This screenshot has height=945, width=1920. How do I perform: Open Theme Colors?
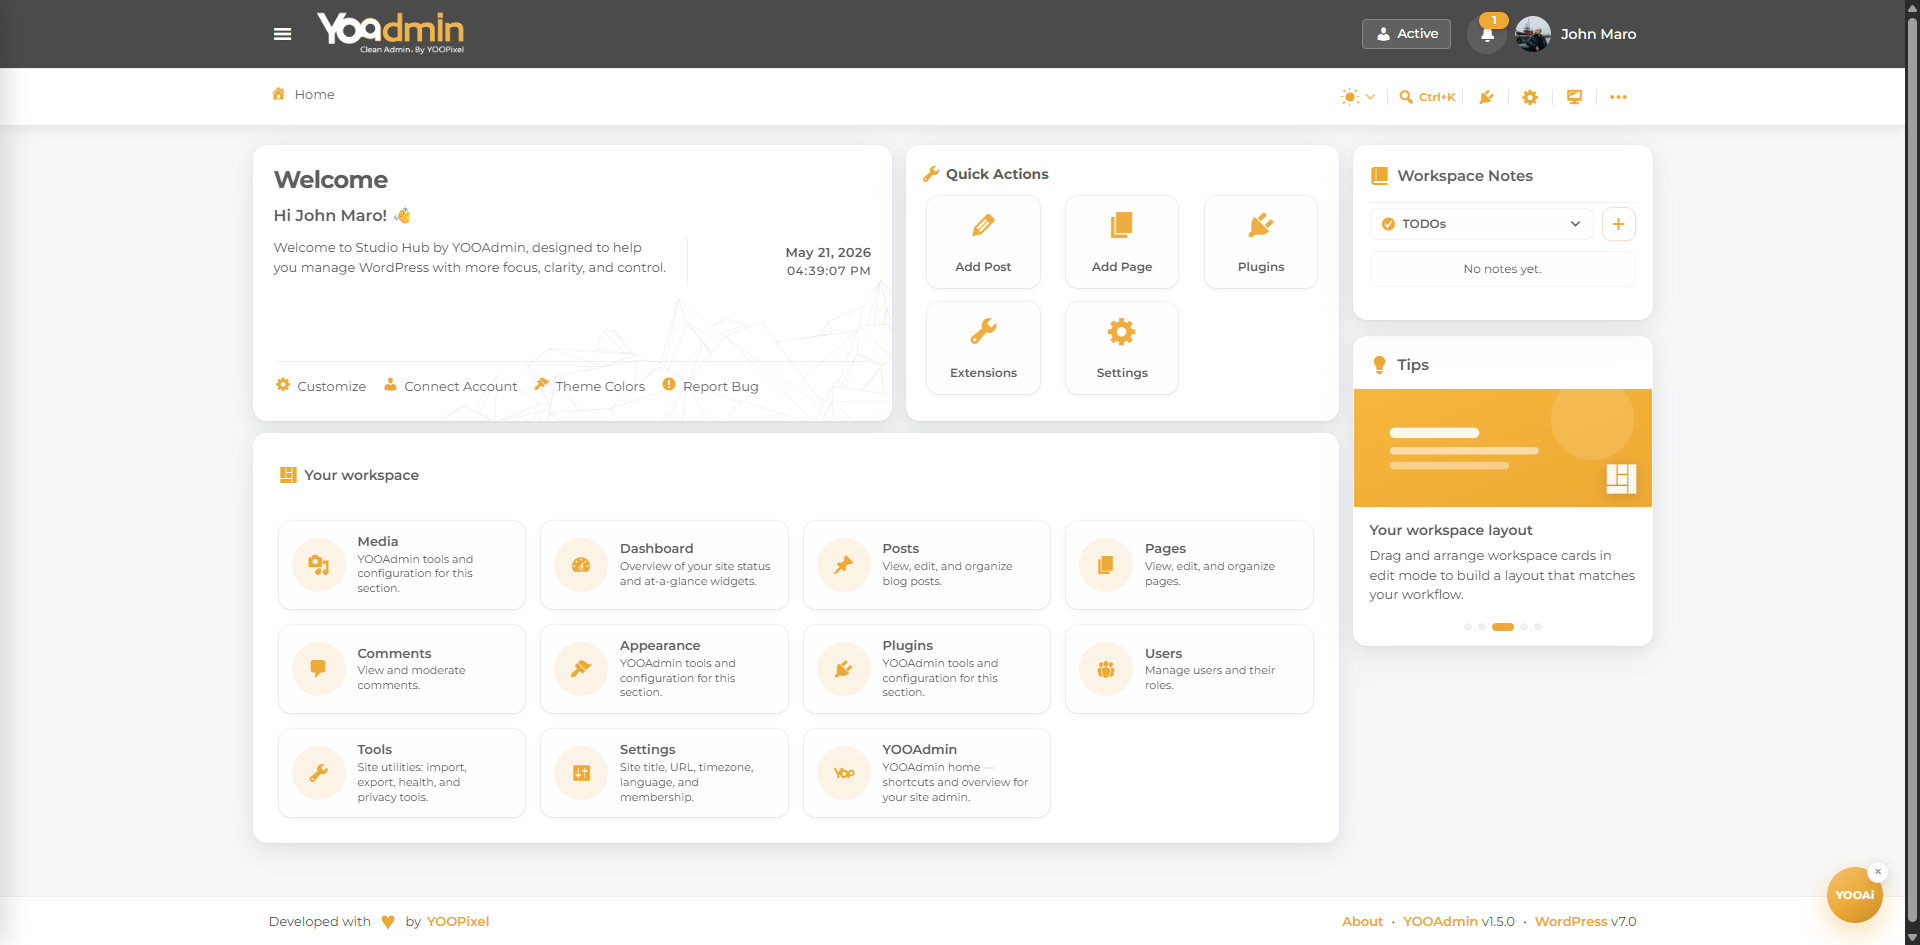[590, 386]
